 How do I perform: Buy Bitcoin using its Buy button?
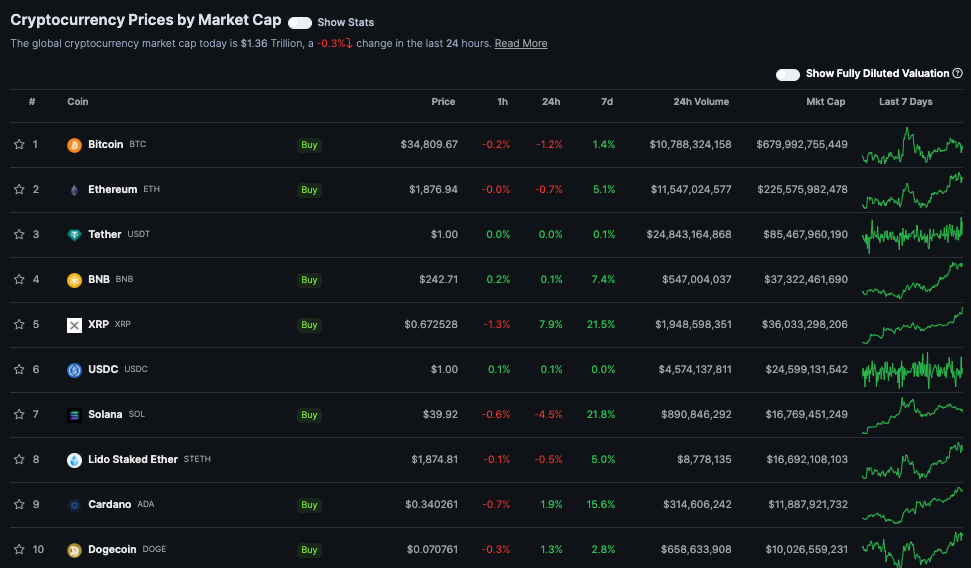coord(309,145)
